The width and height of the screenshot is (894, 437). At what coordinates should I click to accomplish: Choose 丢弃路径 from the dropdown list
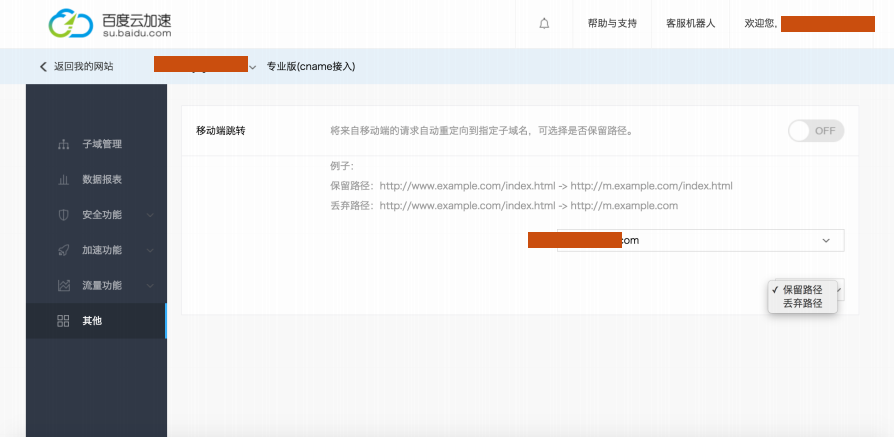coord(802,302)
